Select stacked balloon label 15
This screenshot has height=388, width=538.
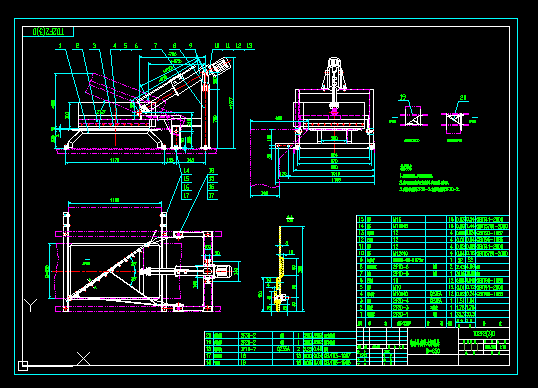click(x=186, y=179)
